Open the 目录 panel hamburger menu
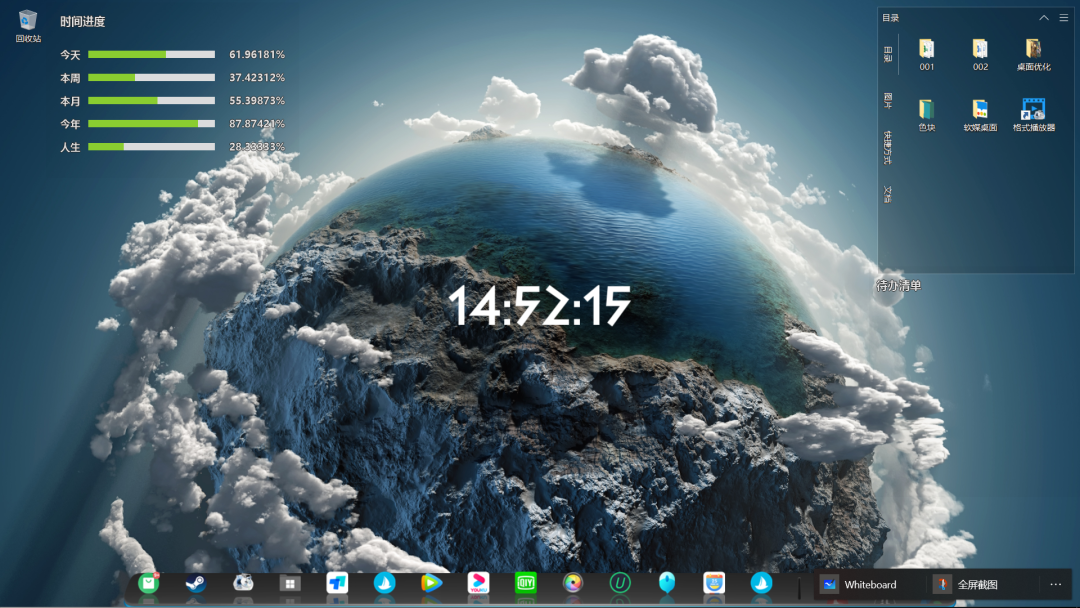The image size is (1080, 608). tap(1064, 18)
